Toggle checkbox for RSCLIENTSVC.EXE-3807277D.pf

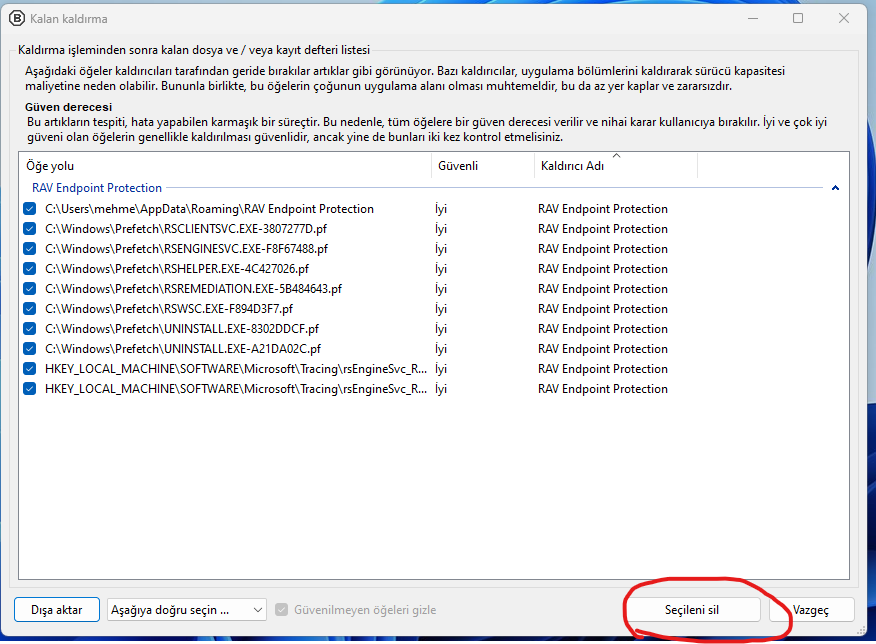[x=30, y=229]
